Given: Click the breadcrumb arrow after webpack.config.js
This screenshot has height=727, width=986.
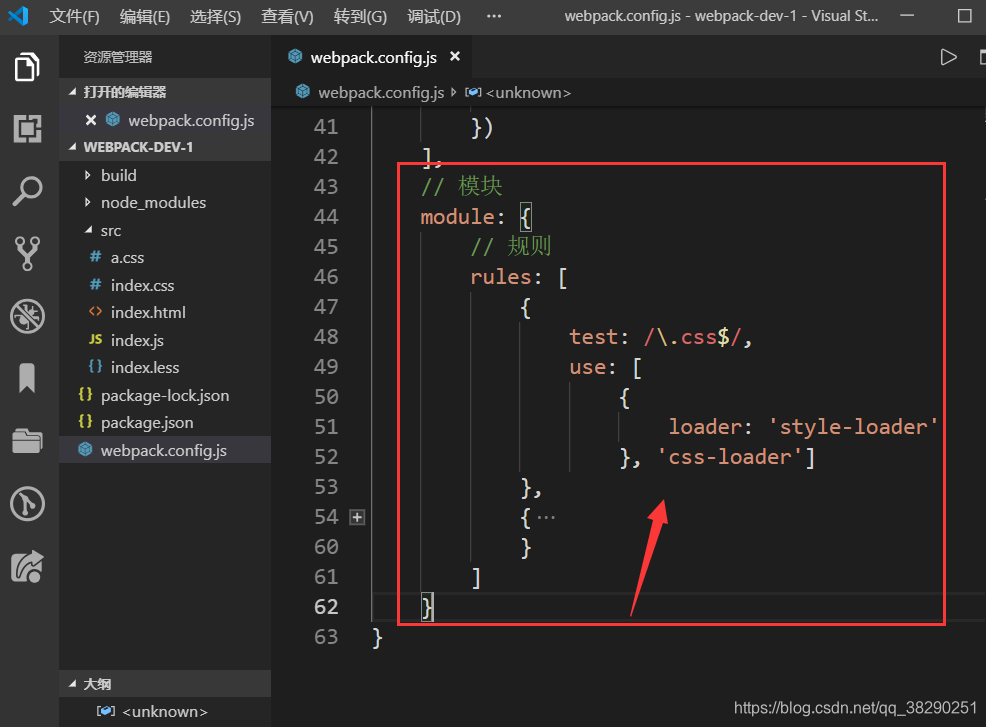Looking at the screenshot, I should (453, 92).
